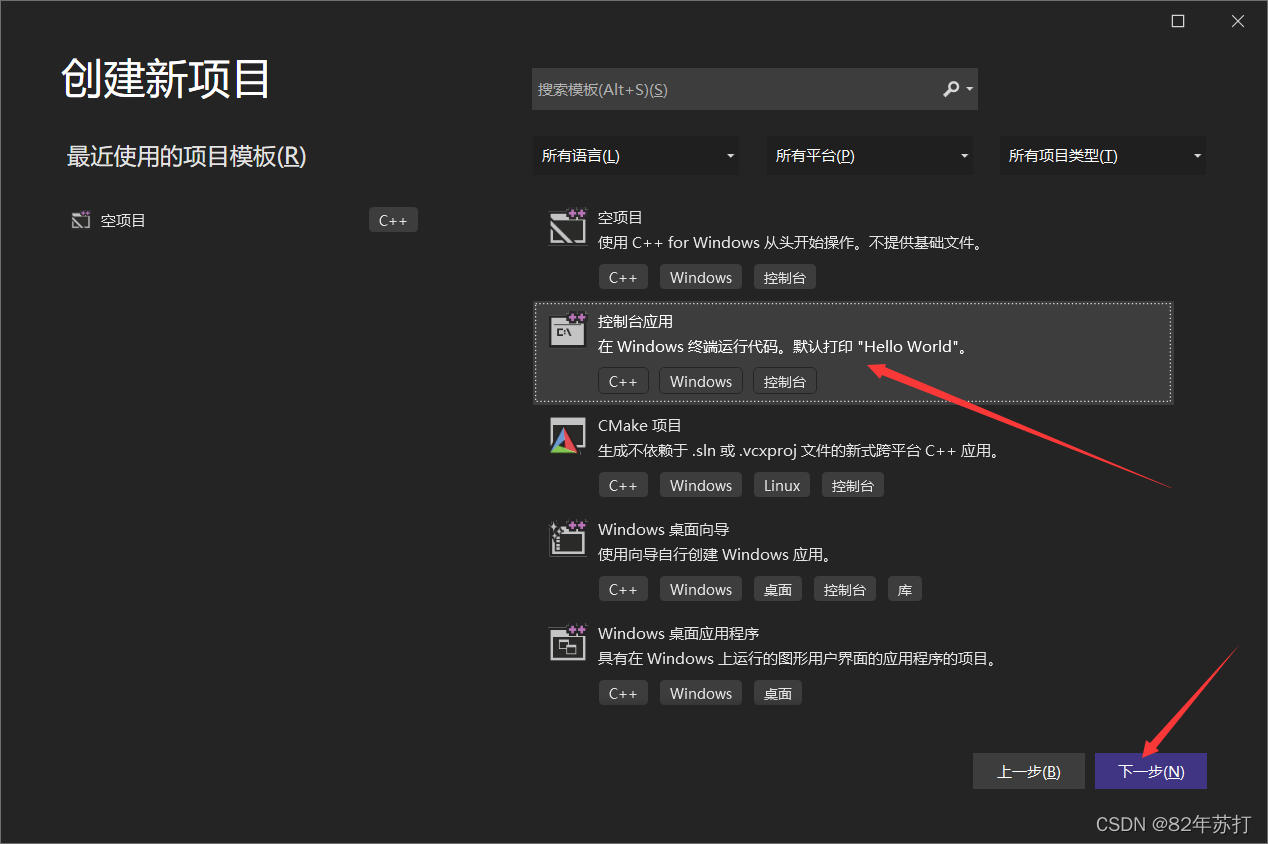This screenshot has width=1268, height=844.
Task: Click the 控制台应用 template icon
Action: pyautogui.click(x=567, y=331)
